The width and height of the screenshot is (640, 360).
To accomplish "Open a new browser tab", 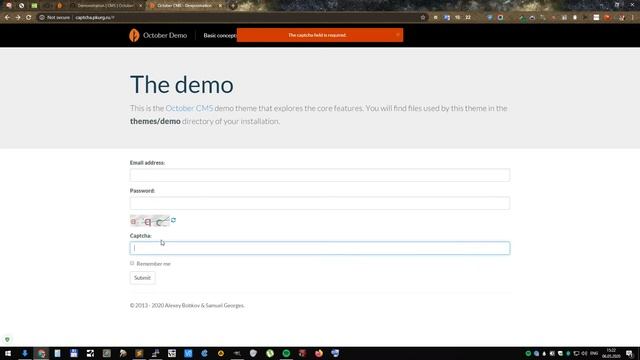I will click(233, 6).
